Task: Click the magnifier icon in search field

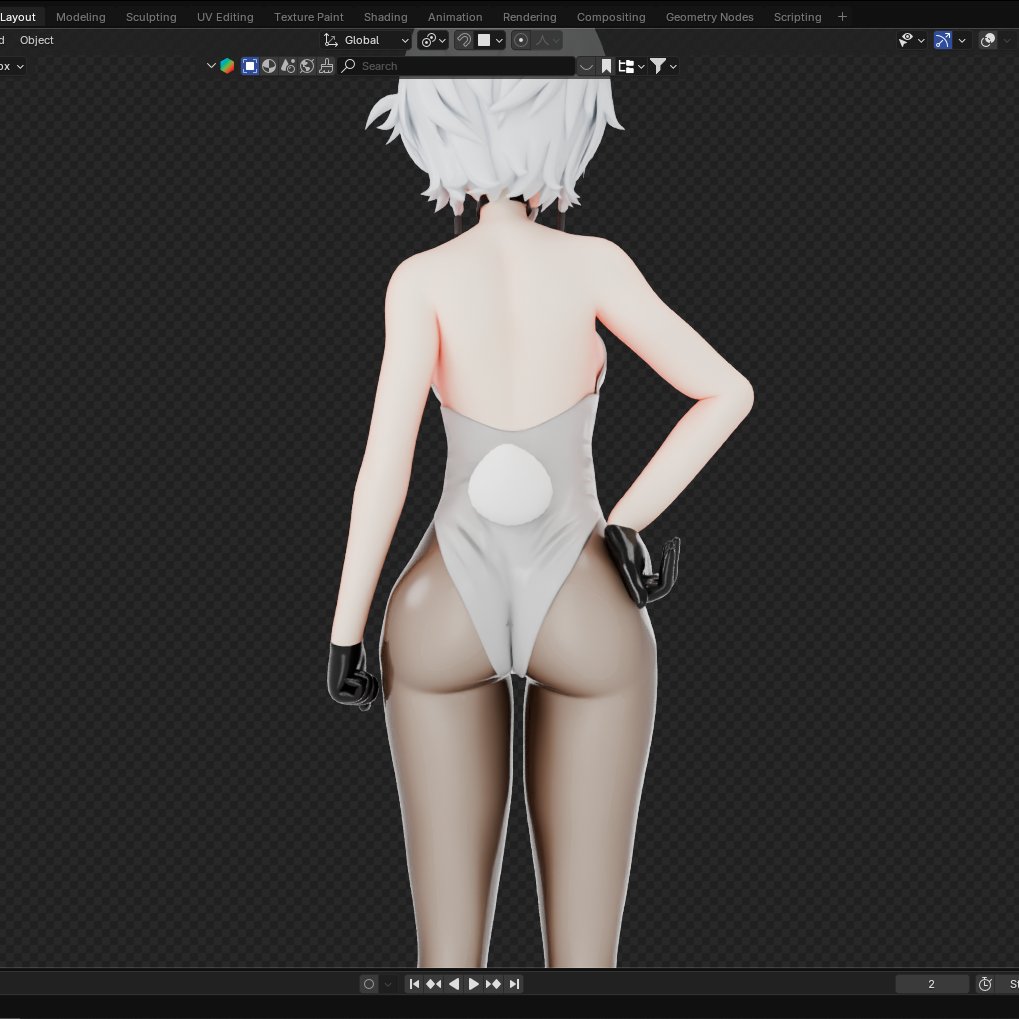Action: [348, 66]
